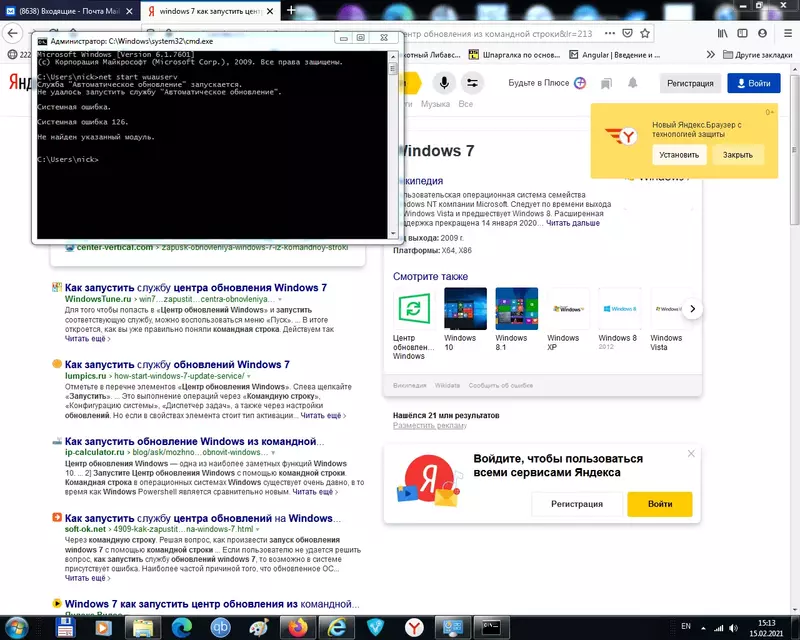Open the Firefox hamburger menu
The image size is (800, 640).
pyautogui.click(x=788, y=33)
